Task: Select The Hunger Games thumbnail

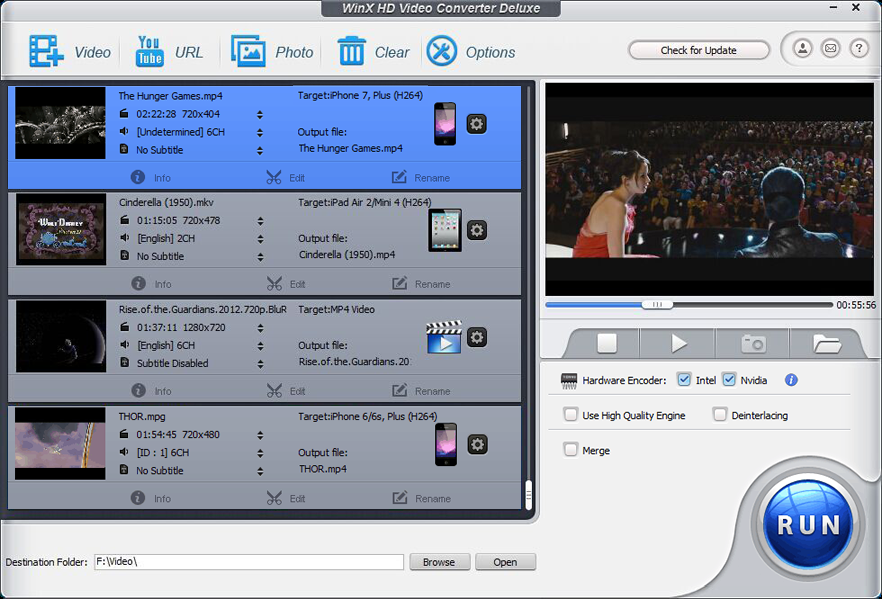Action: click(x=60, y=123)
